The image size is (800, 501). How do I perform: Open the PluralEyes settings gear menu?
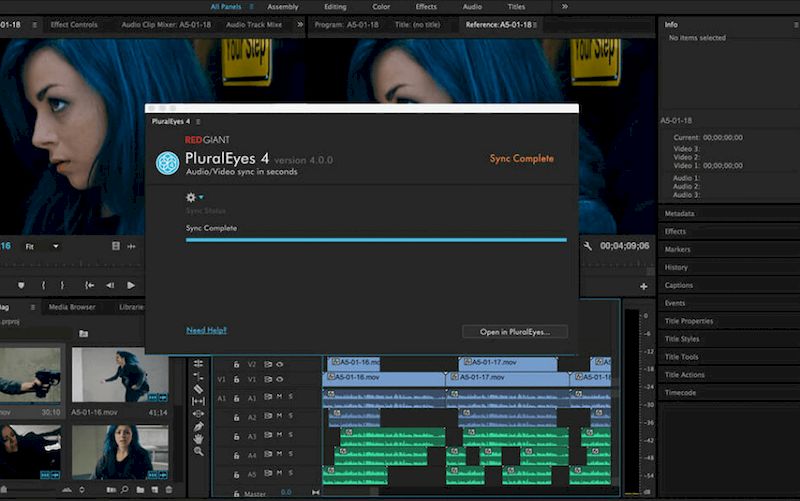(x=194, y=197)
